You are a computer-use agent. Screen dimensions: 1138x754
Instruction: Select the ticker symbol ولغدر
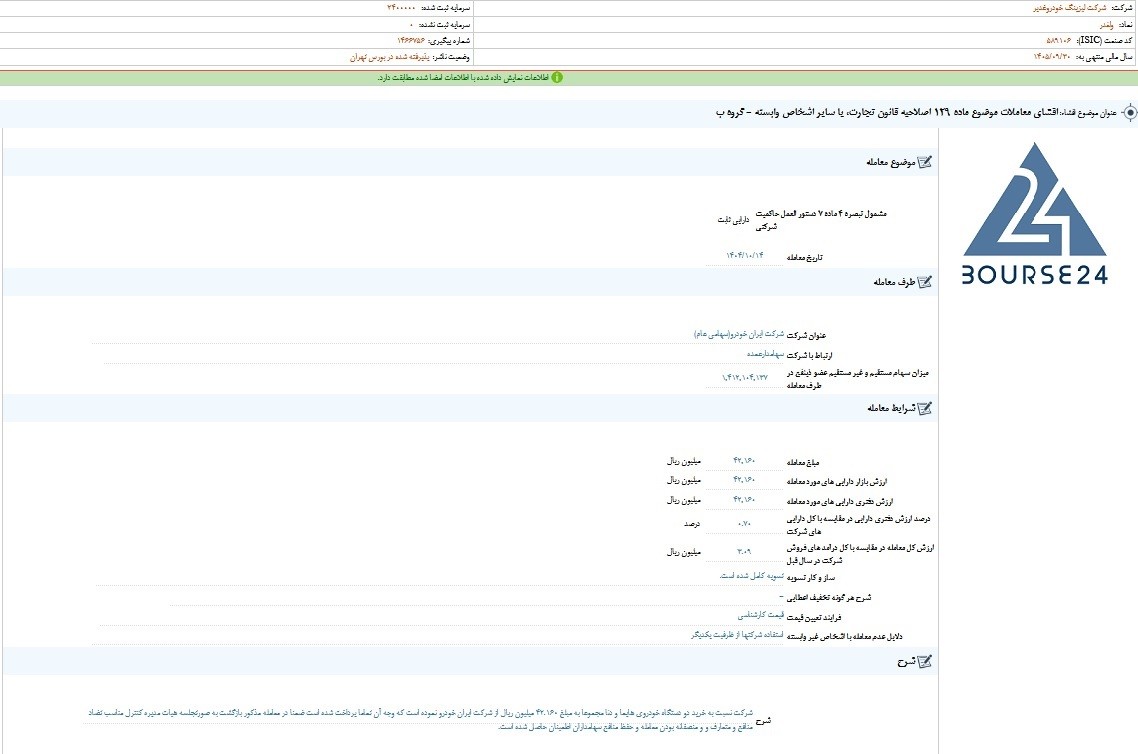[1106, 25]
